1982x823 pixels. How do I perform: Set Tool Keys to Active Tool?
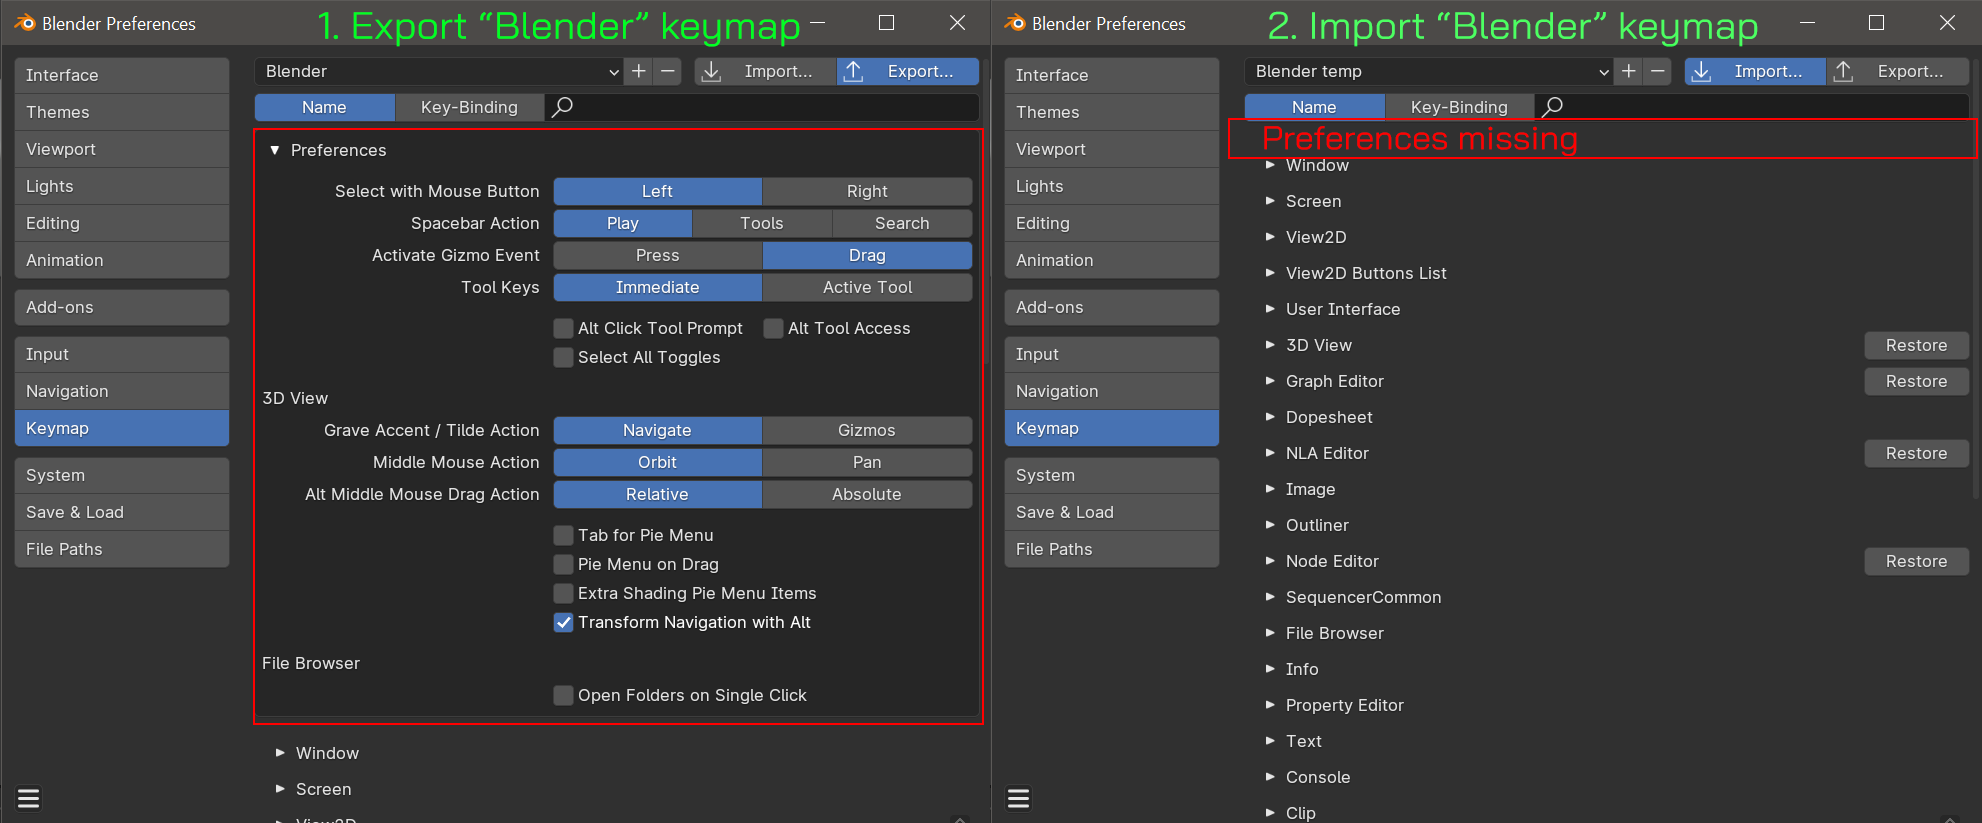(867, 287)
